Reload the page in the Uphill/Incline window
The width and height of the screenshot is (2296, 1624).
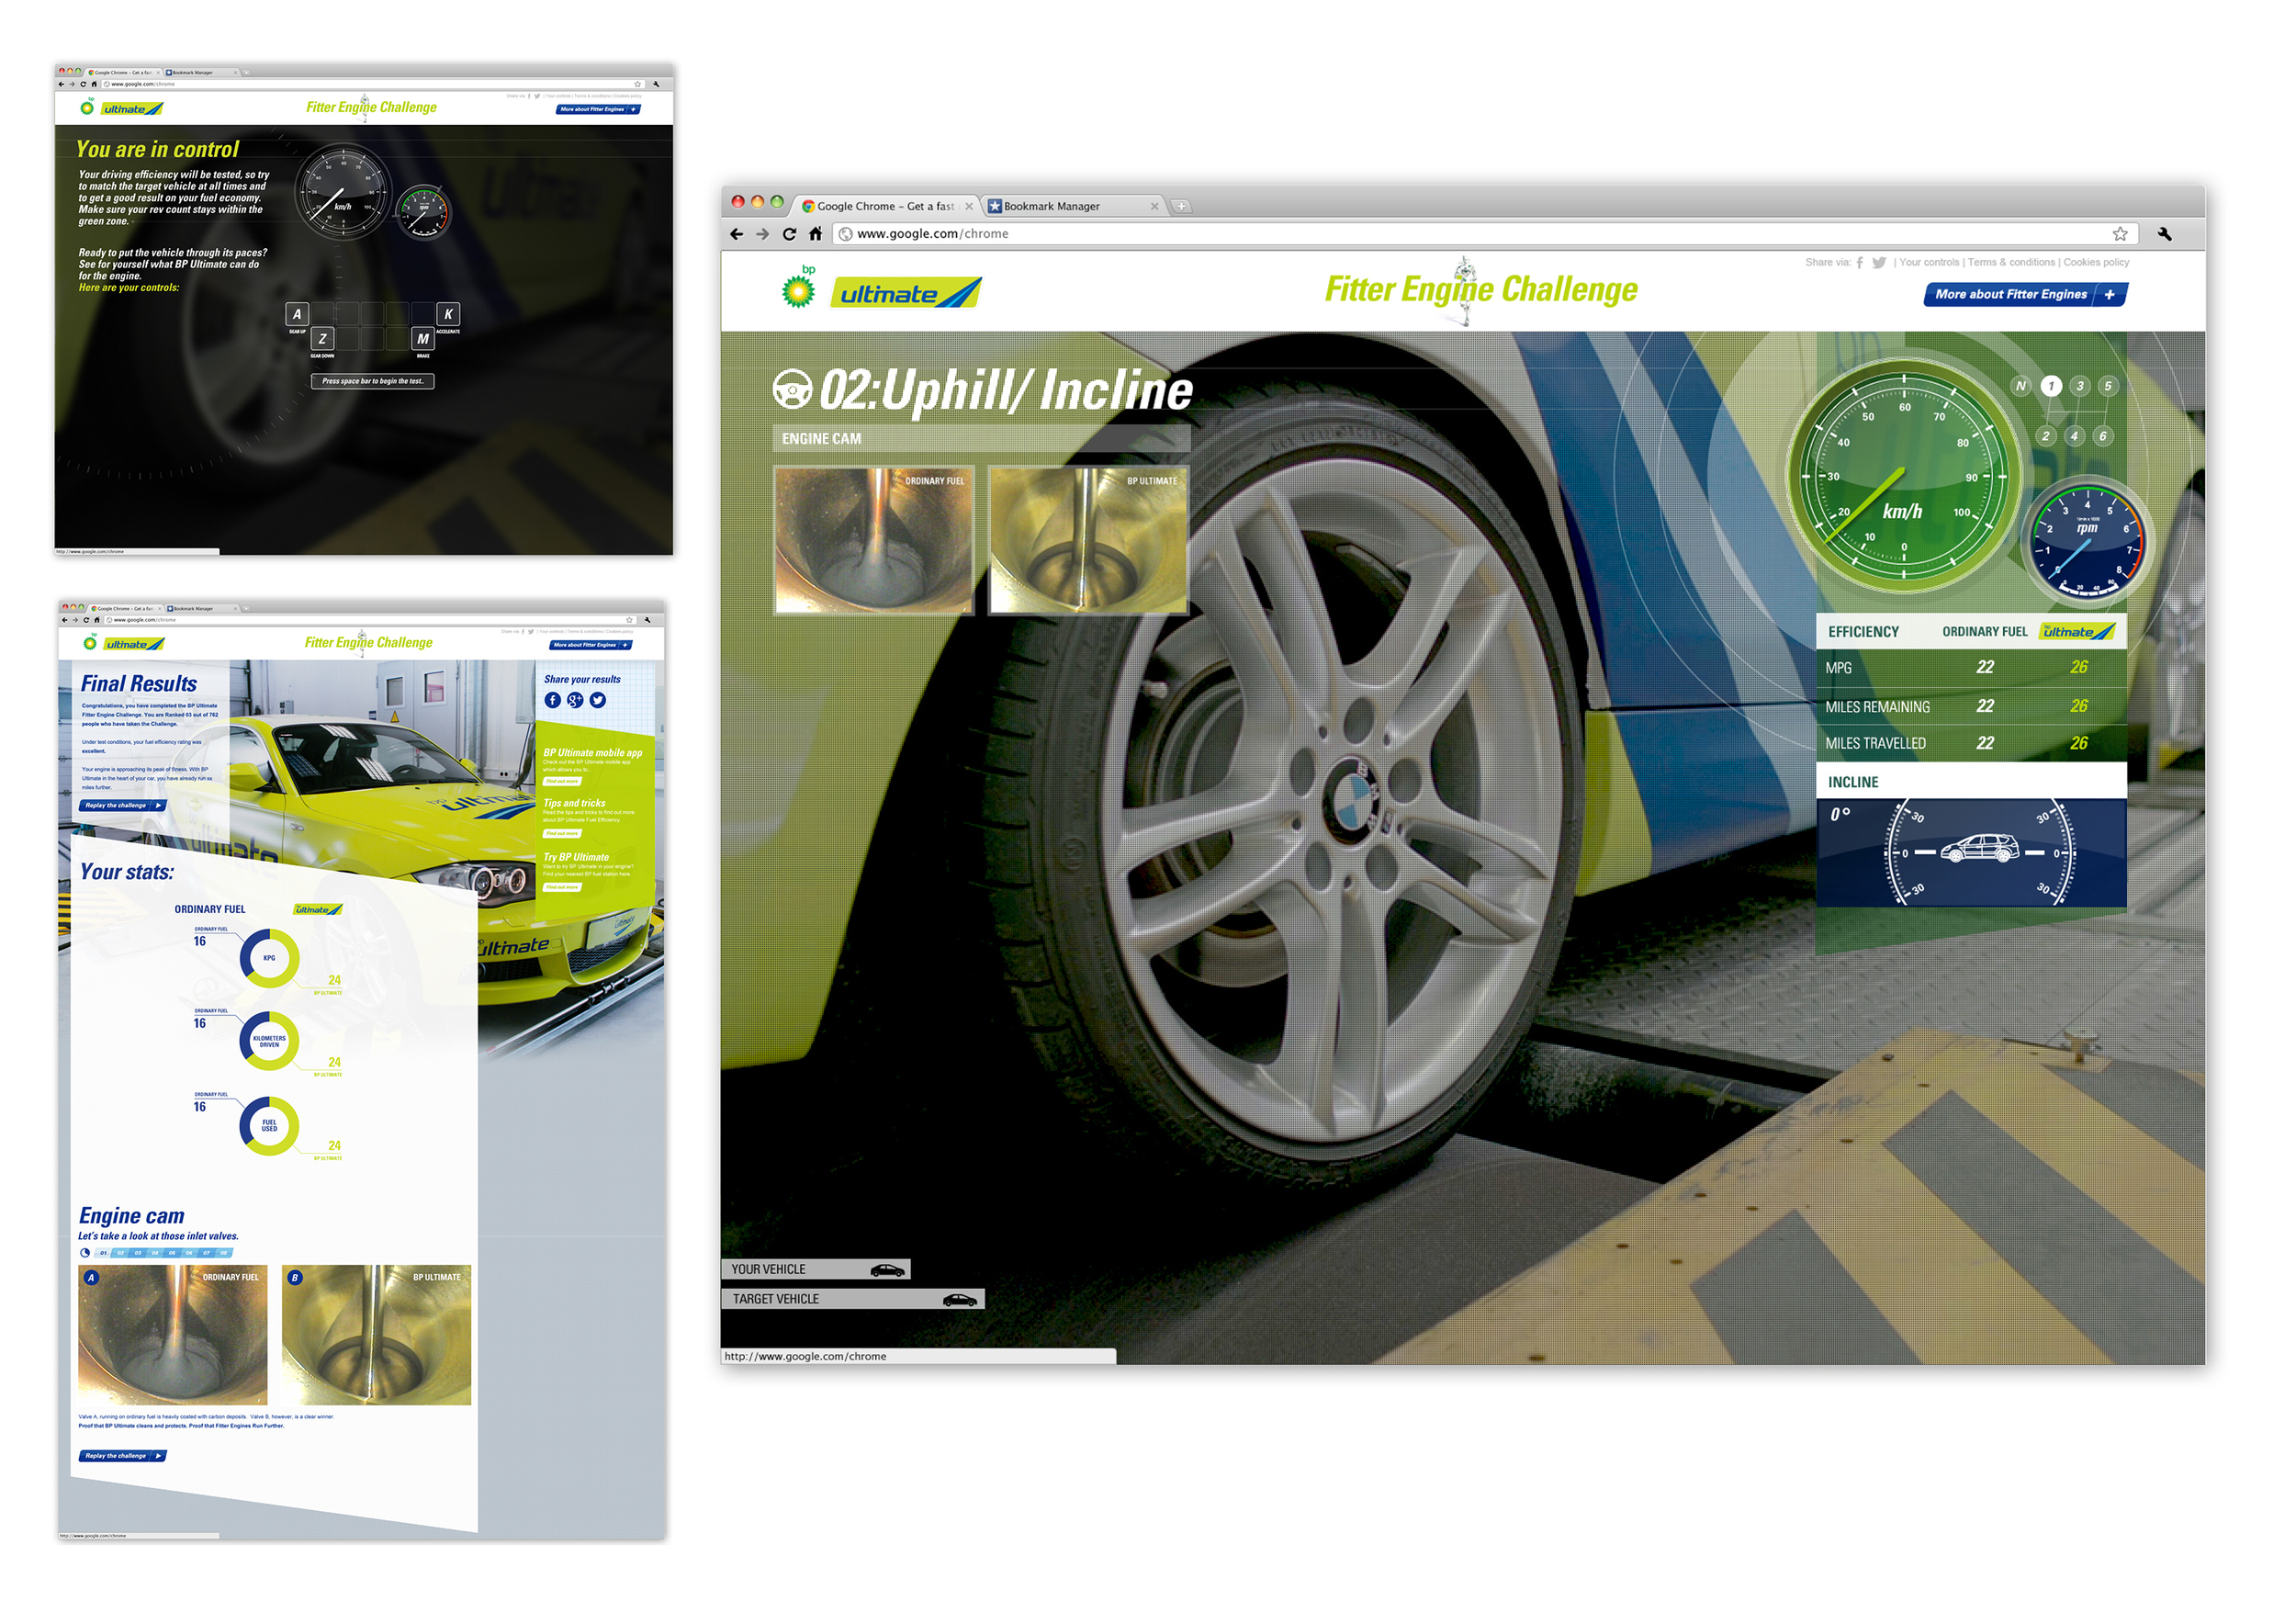point(789,234)
